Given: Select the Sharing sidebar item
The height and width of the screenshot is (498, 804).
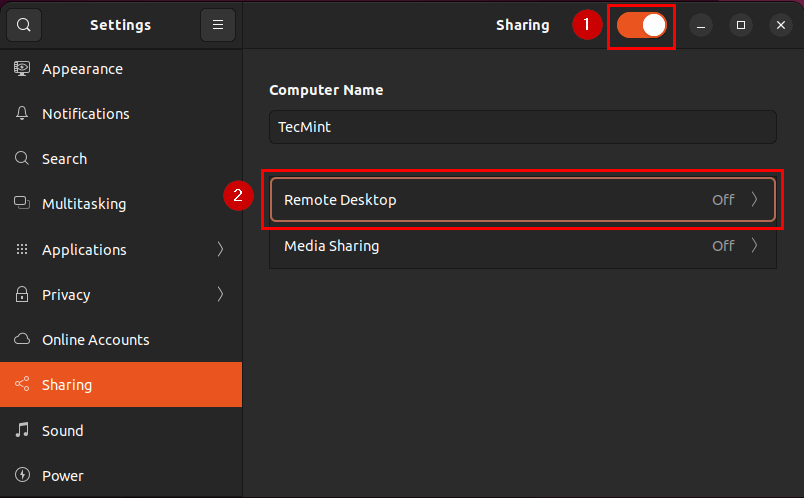Looking at the screenshot, I should [x=120, y=385].
